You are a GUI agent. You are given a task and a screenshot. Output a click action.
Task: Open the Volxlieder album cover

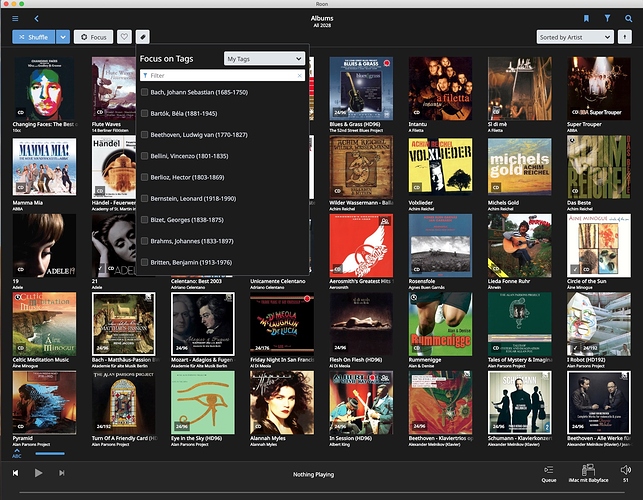coord(440,166)
